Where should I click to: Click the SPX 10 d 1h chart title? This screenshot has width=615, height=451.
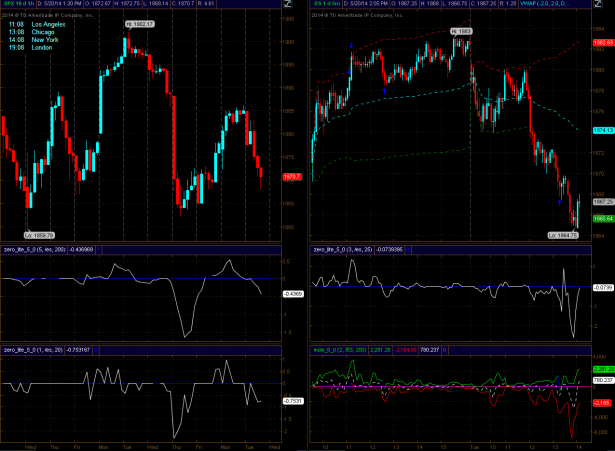pyautogui.click(x=18, y=4)
